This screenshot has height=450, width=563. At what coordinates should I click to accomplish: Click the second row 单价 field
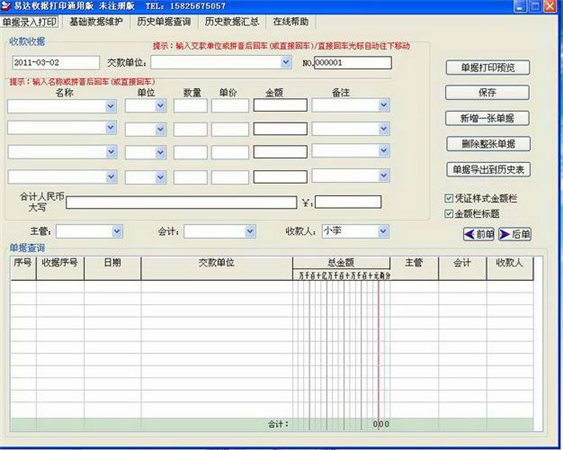230,129
